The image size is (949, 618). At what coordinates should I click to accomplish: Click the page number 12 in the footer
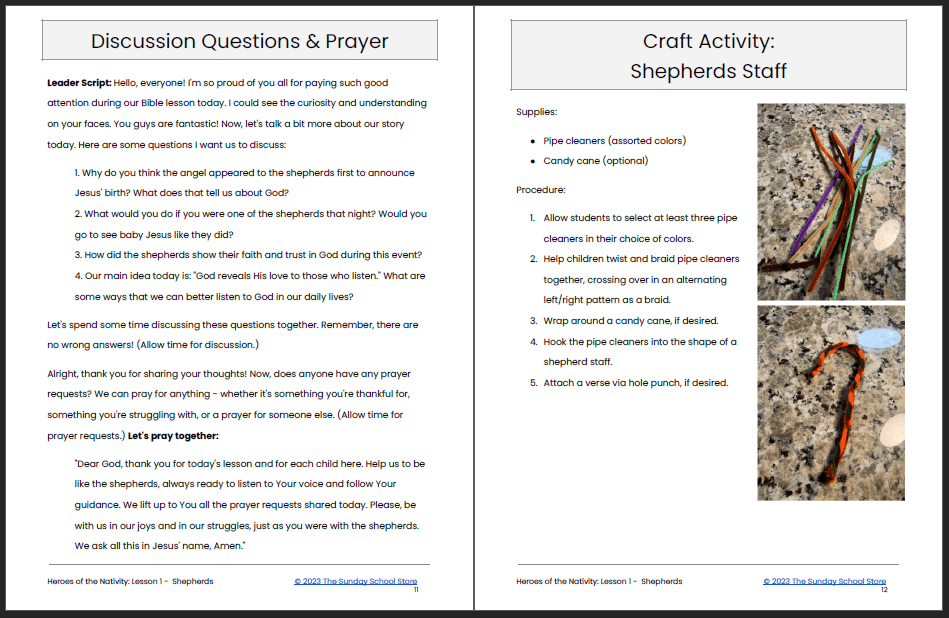884,590
